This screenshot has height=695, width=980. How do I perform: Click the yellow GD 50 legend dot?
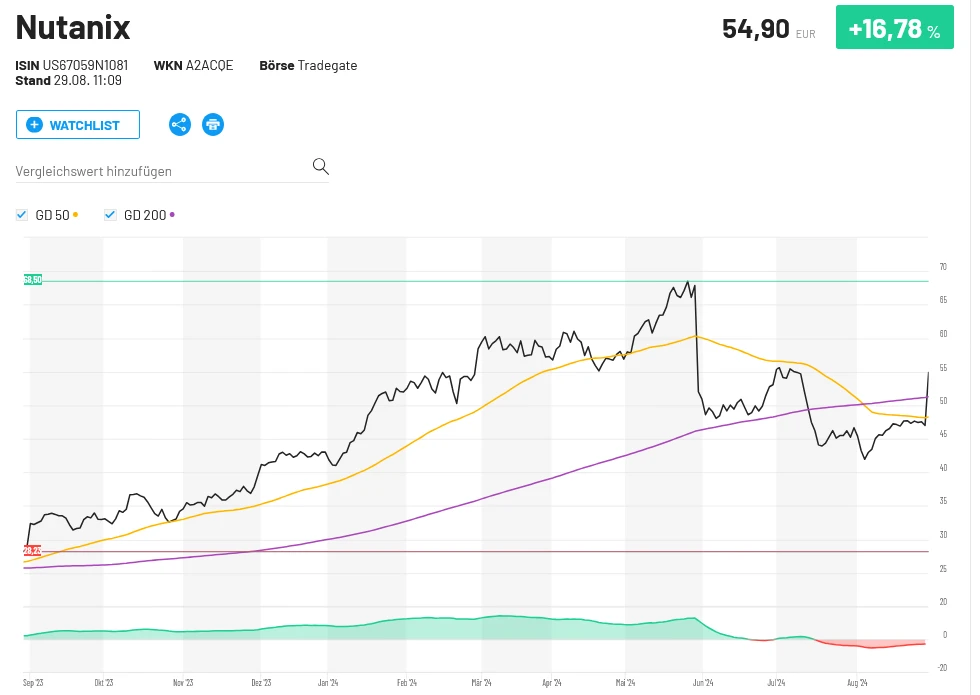pos(76,214)
